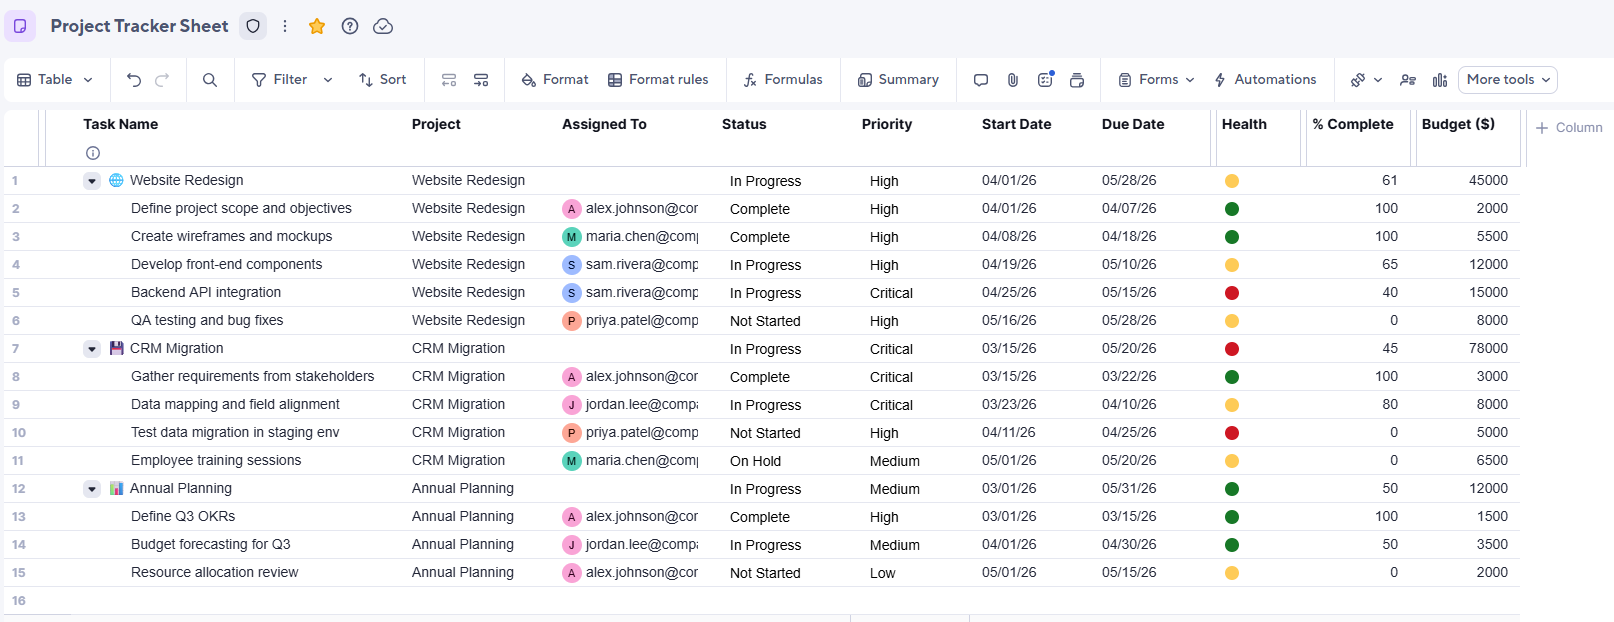Open the comments speech bubble icon

pyautogui.click(x=981, y=80)
